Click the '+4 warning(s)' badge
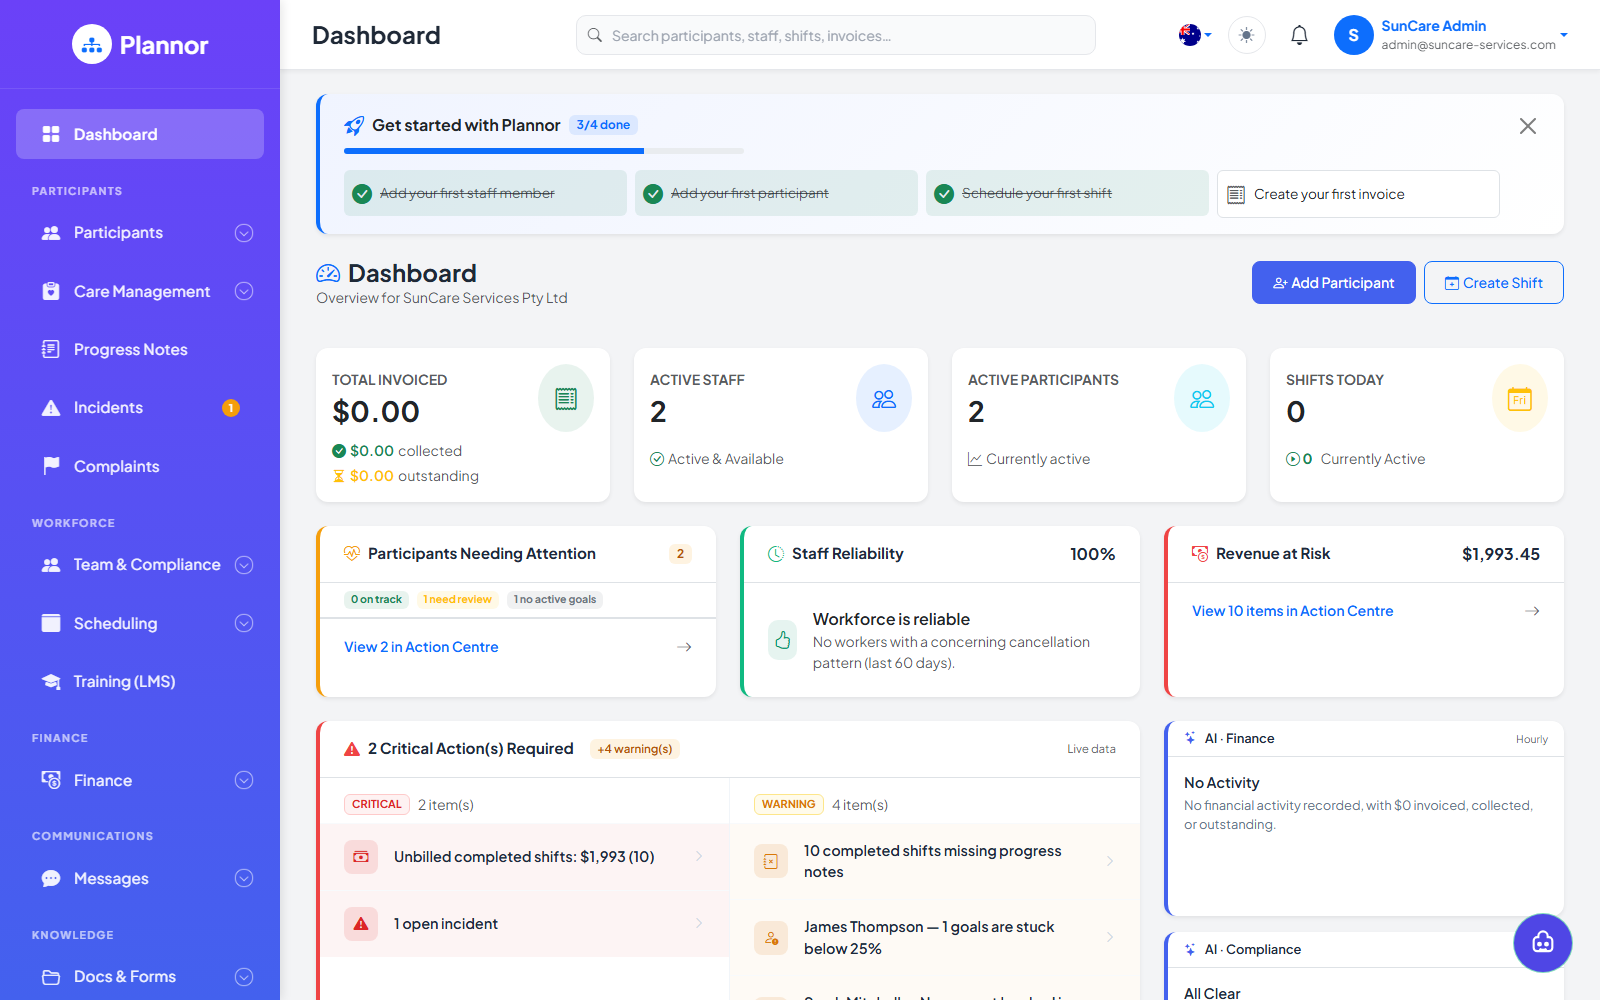The image size is (1600, 1000). pyautogui.click(x=635, y=749)
